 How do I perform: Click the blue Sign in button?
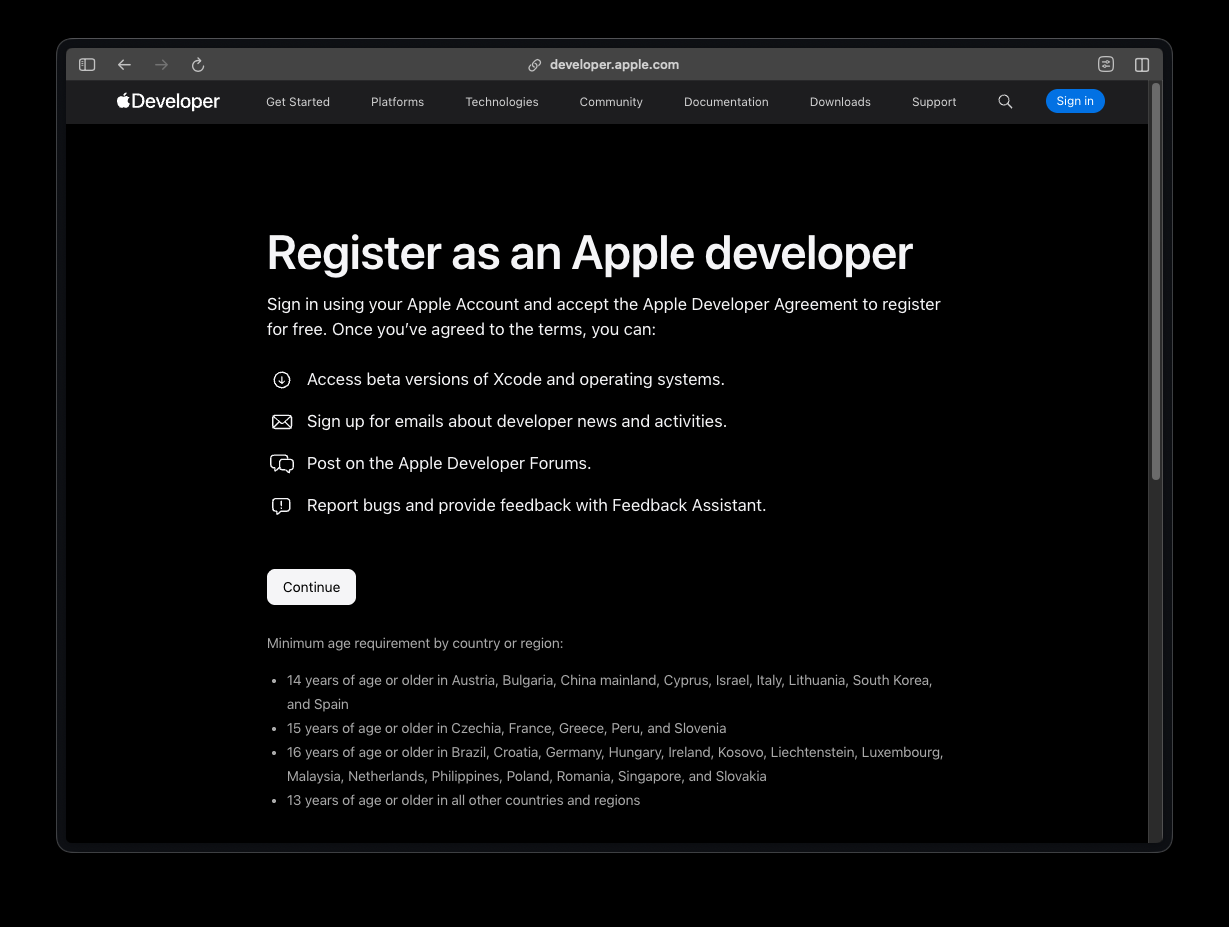[x=1075, y=101]
